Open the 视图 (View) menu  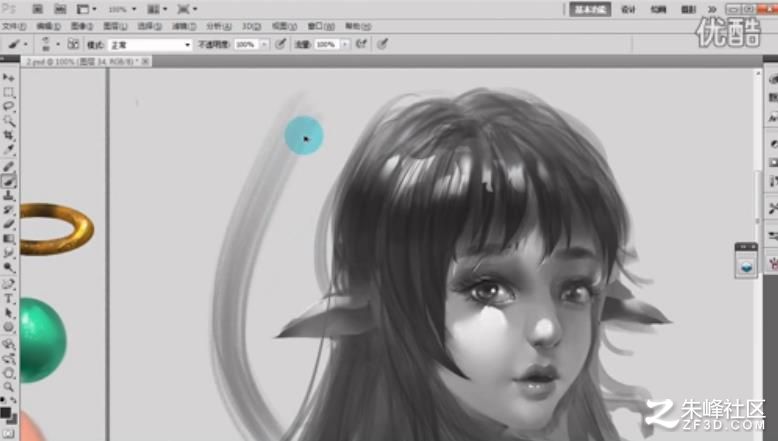click(284, 26)
